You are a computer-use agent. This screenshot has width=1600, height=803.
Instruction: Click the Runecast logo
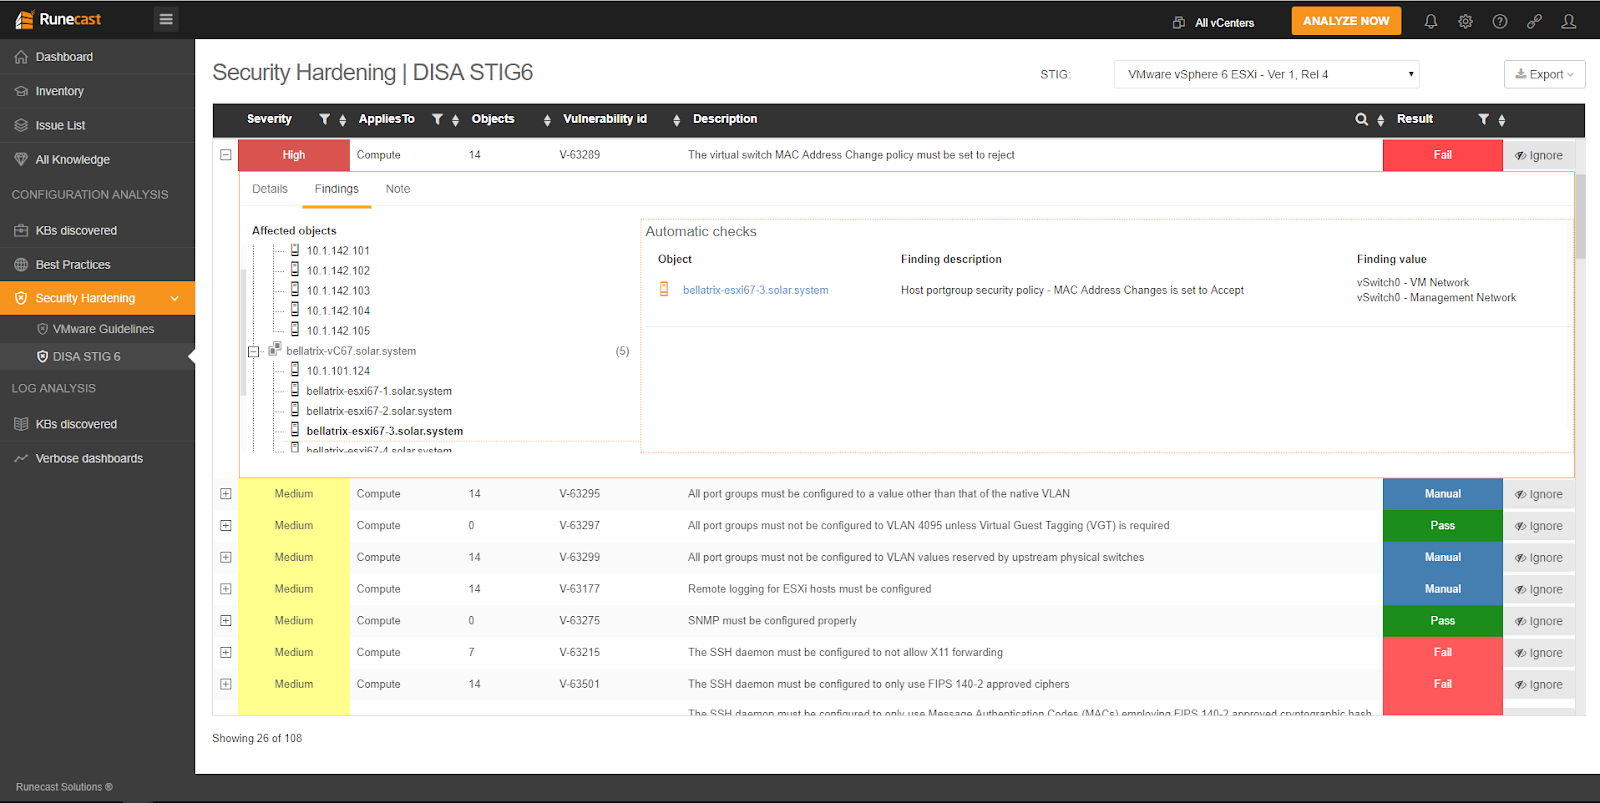58,20
